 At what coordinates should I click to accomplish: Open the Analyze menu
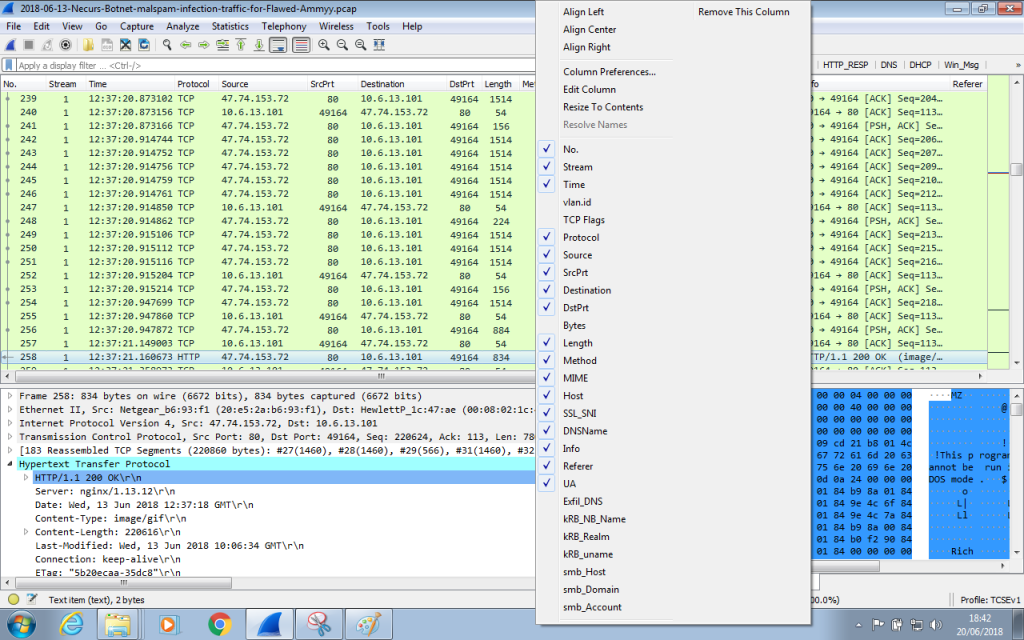point(182,26)
